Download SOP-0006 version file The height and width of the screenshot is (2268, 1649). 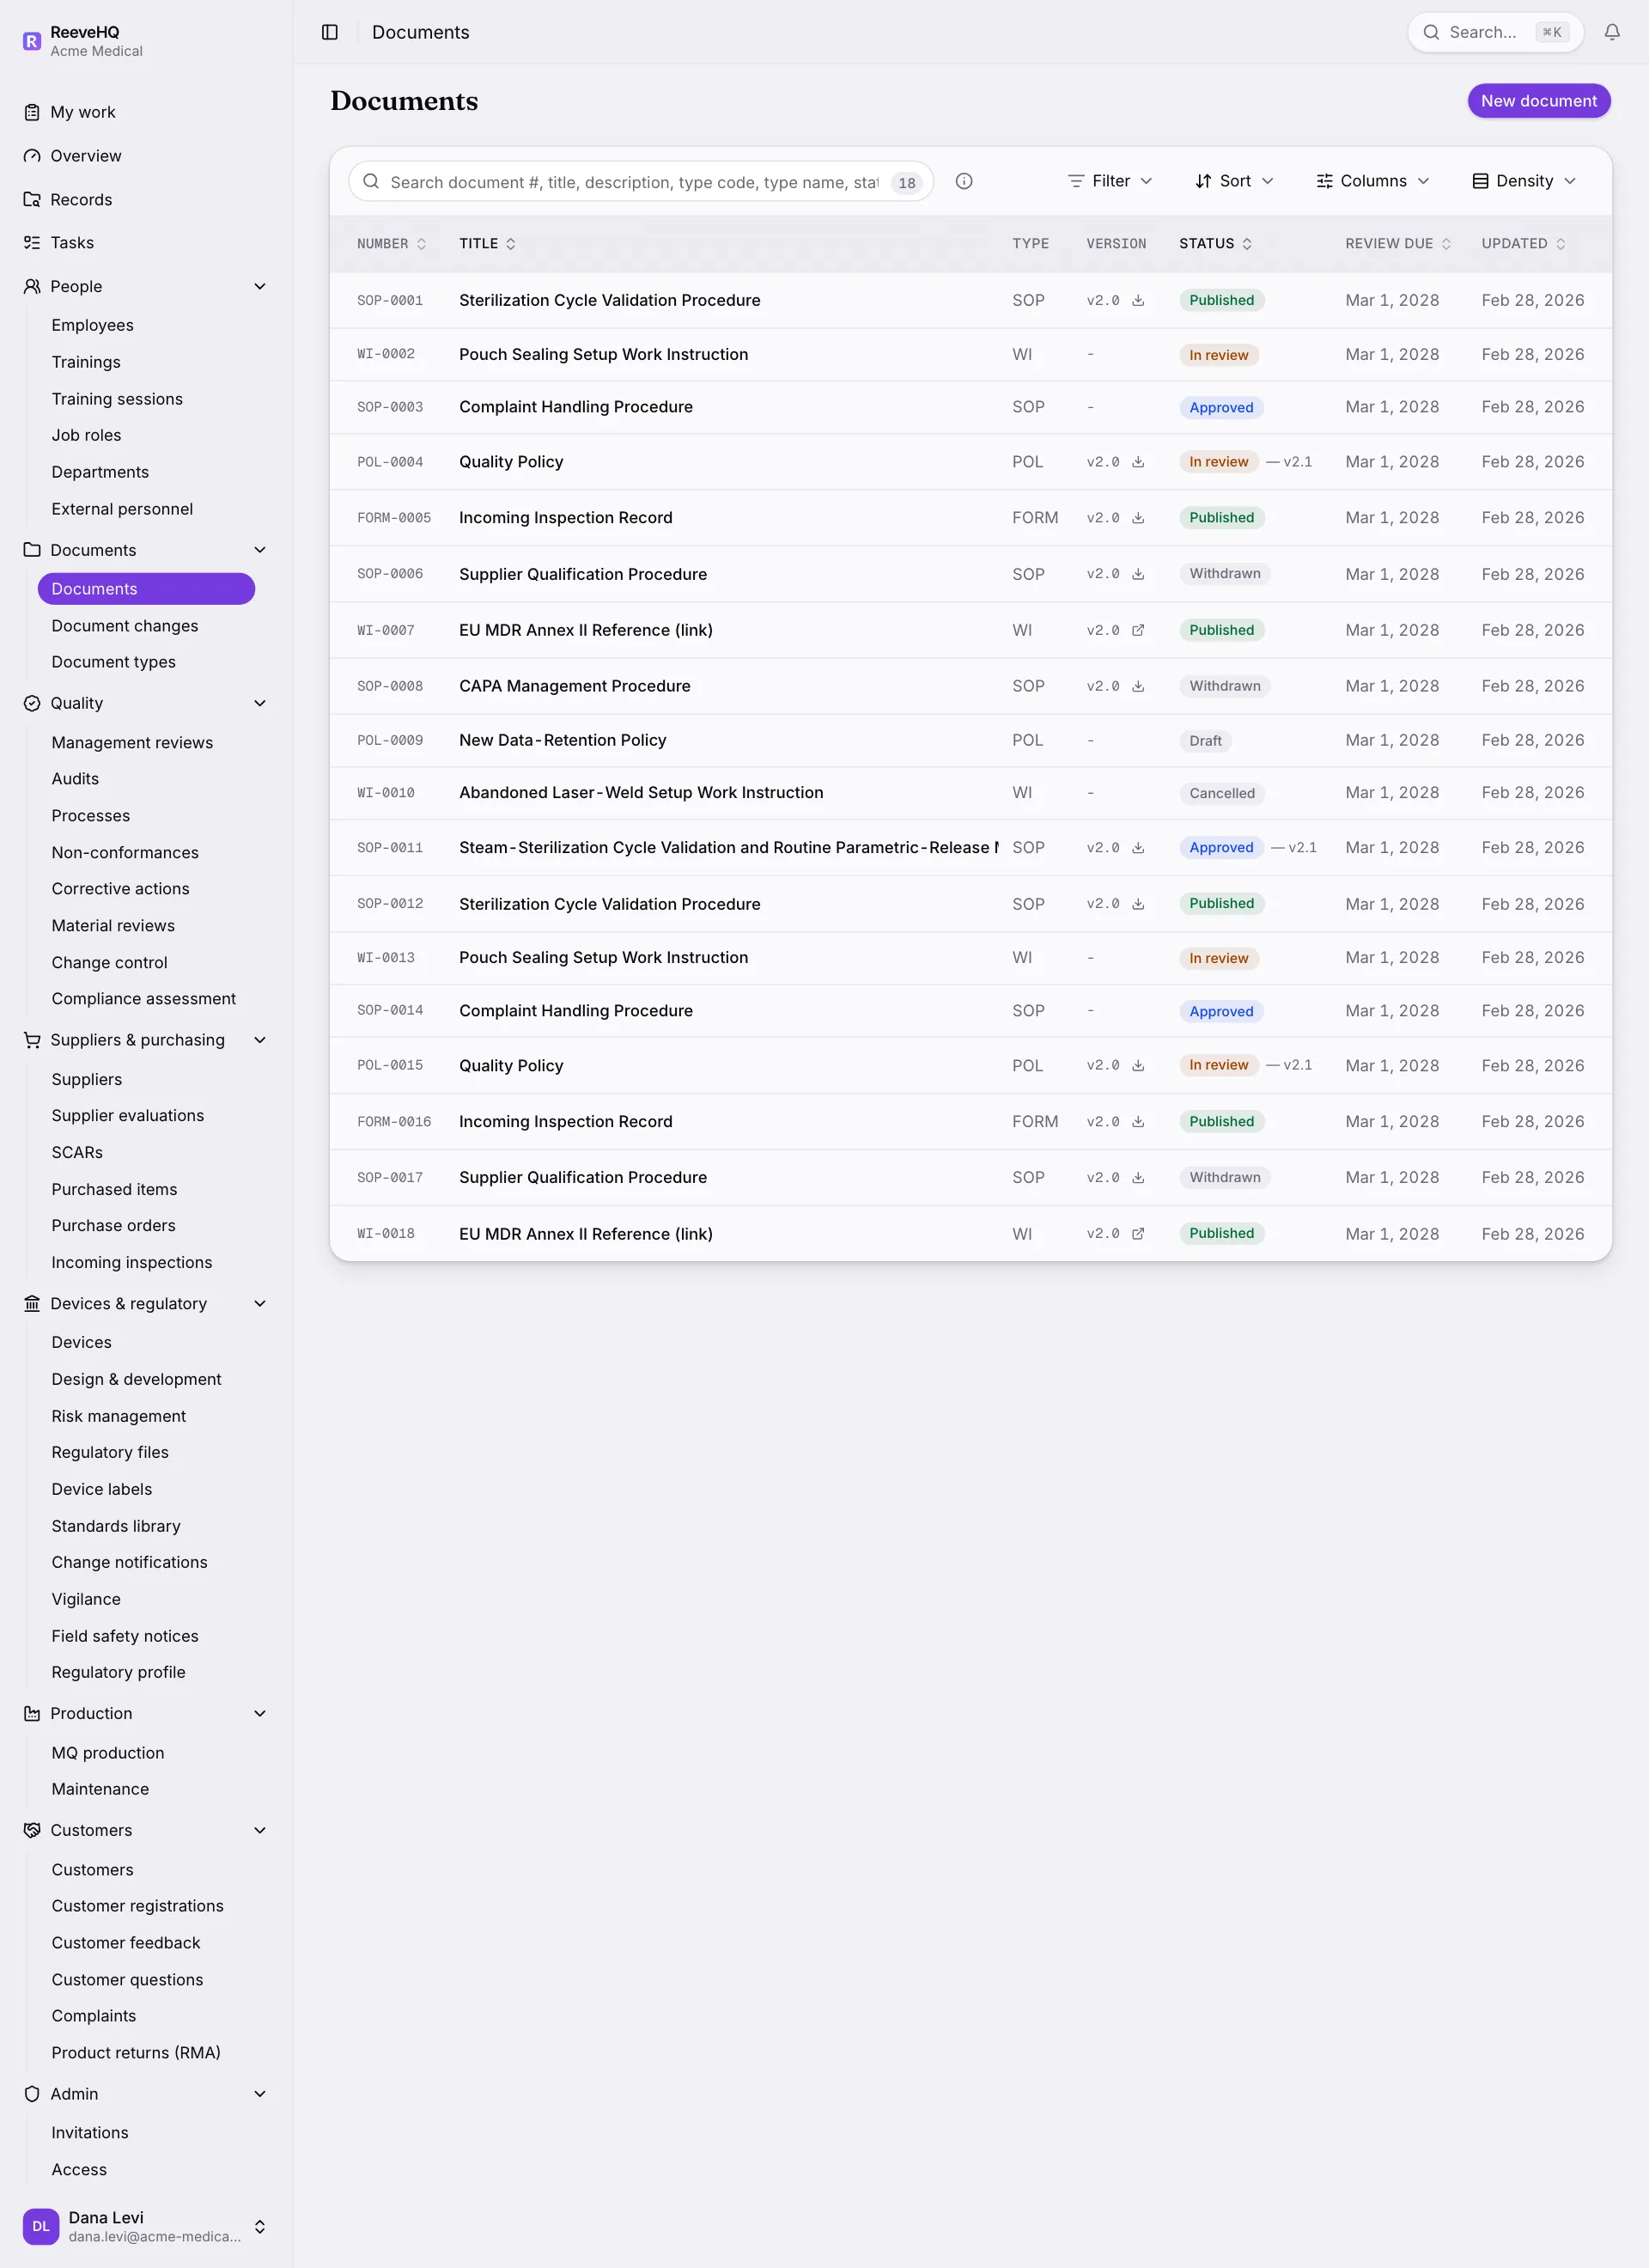click(x=1138, y=574)
